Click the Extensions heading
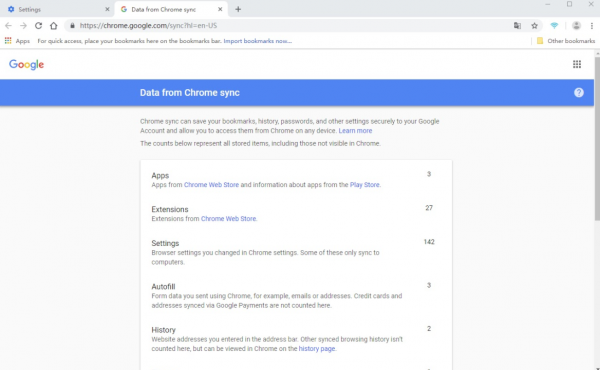The width and height of the screenshot is (600, 370). coord(170,209)
